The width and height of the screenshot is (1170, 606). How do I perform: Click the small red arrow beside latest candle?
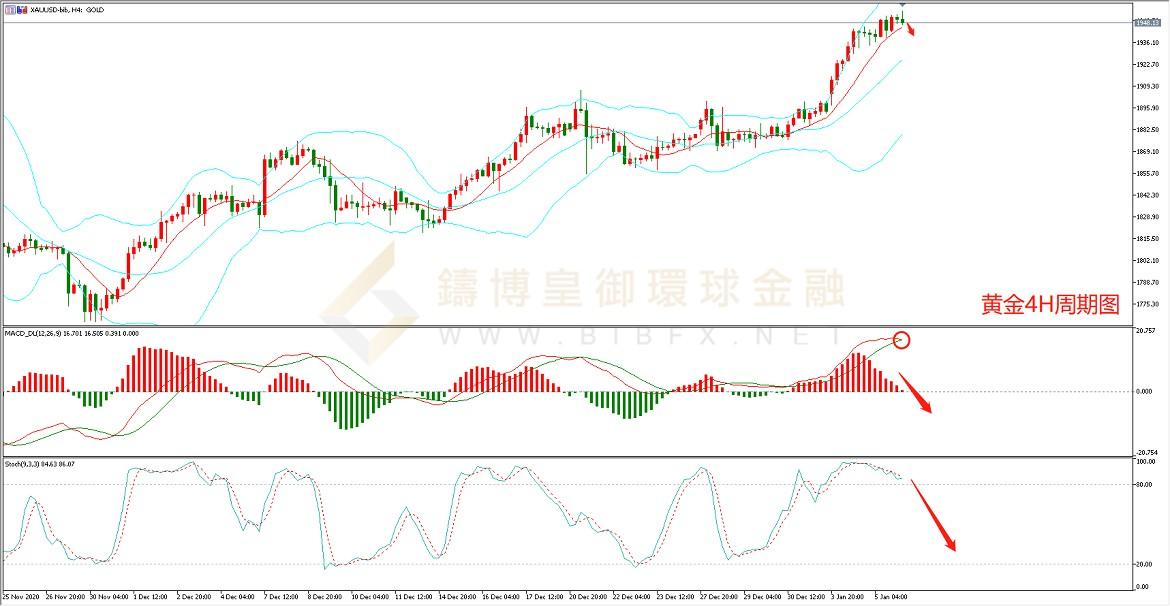pyautogui.click(x=910, y=28)
